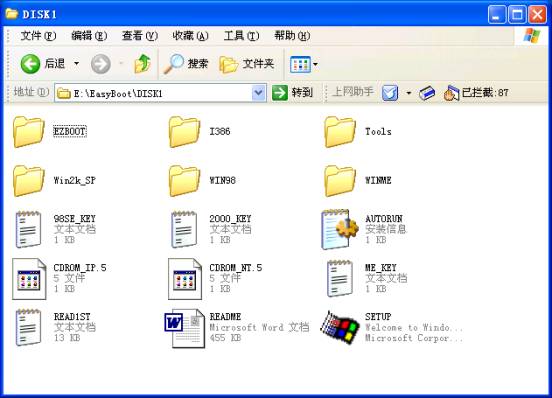Click the green Back arrow button

tap(30, 64)
